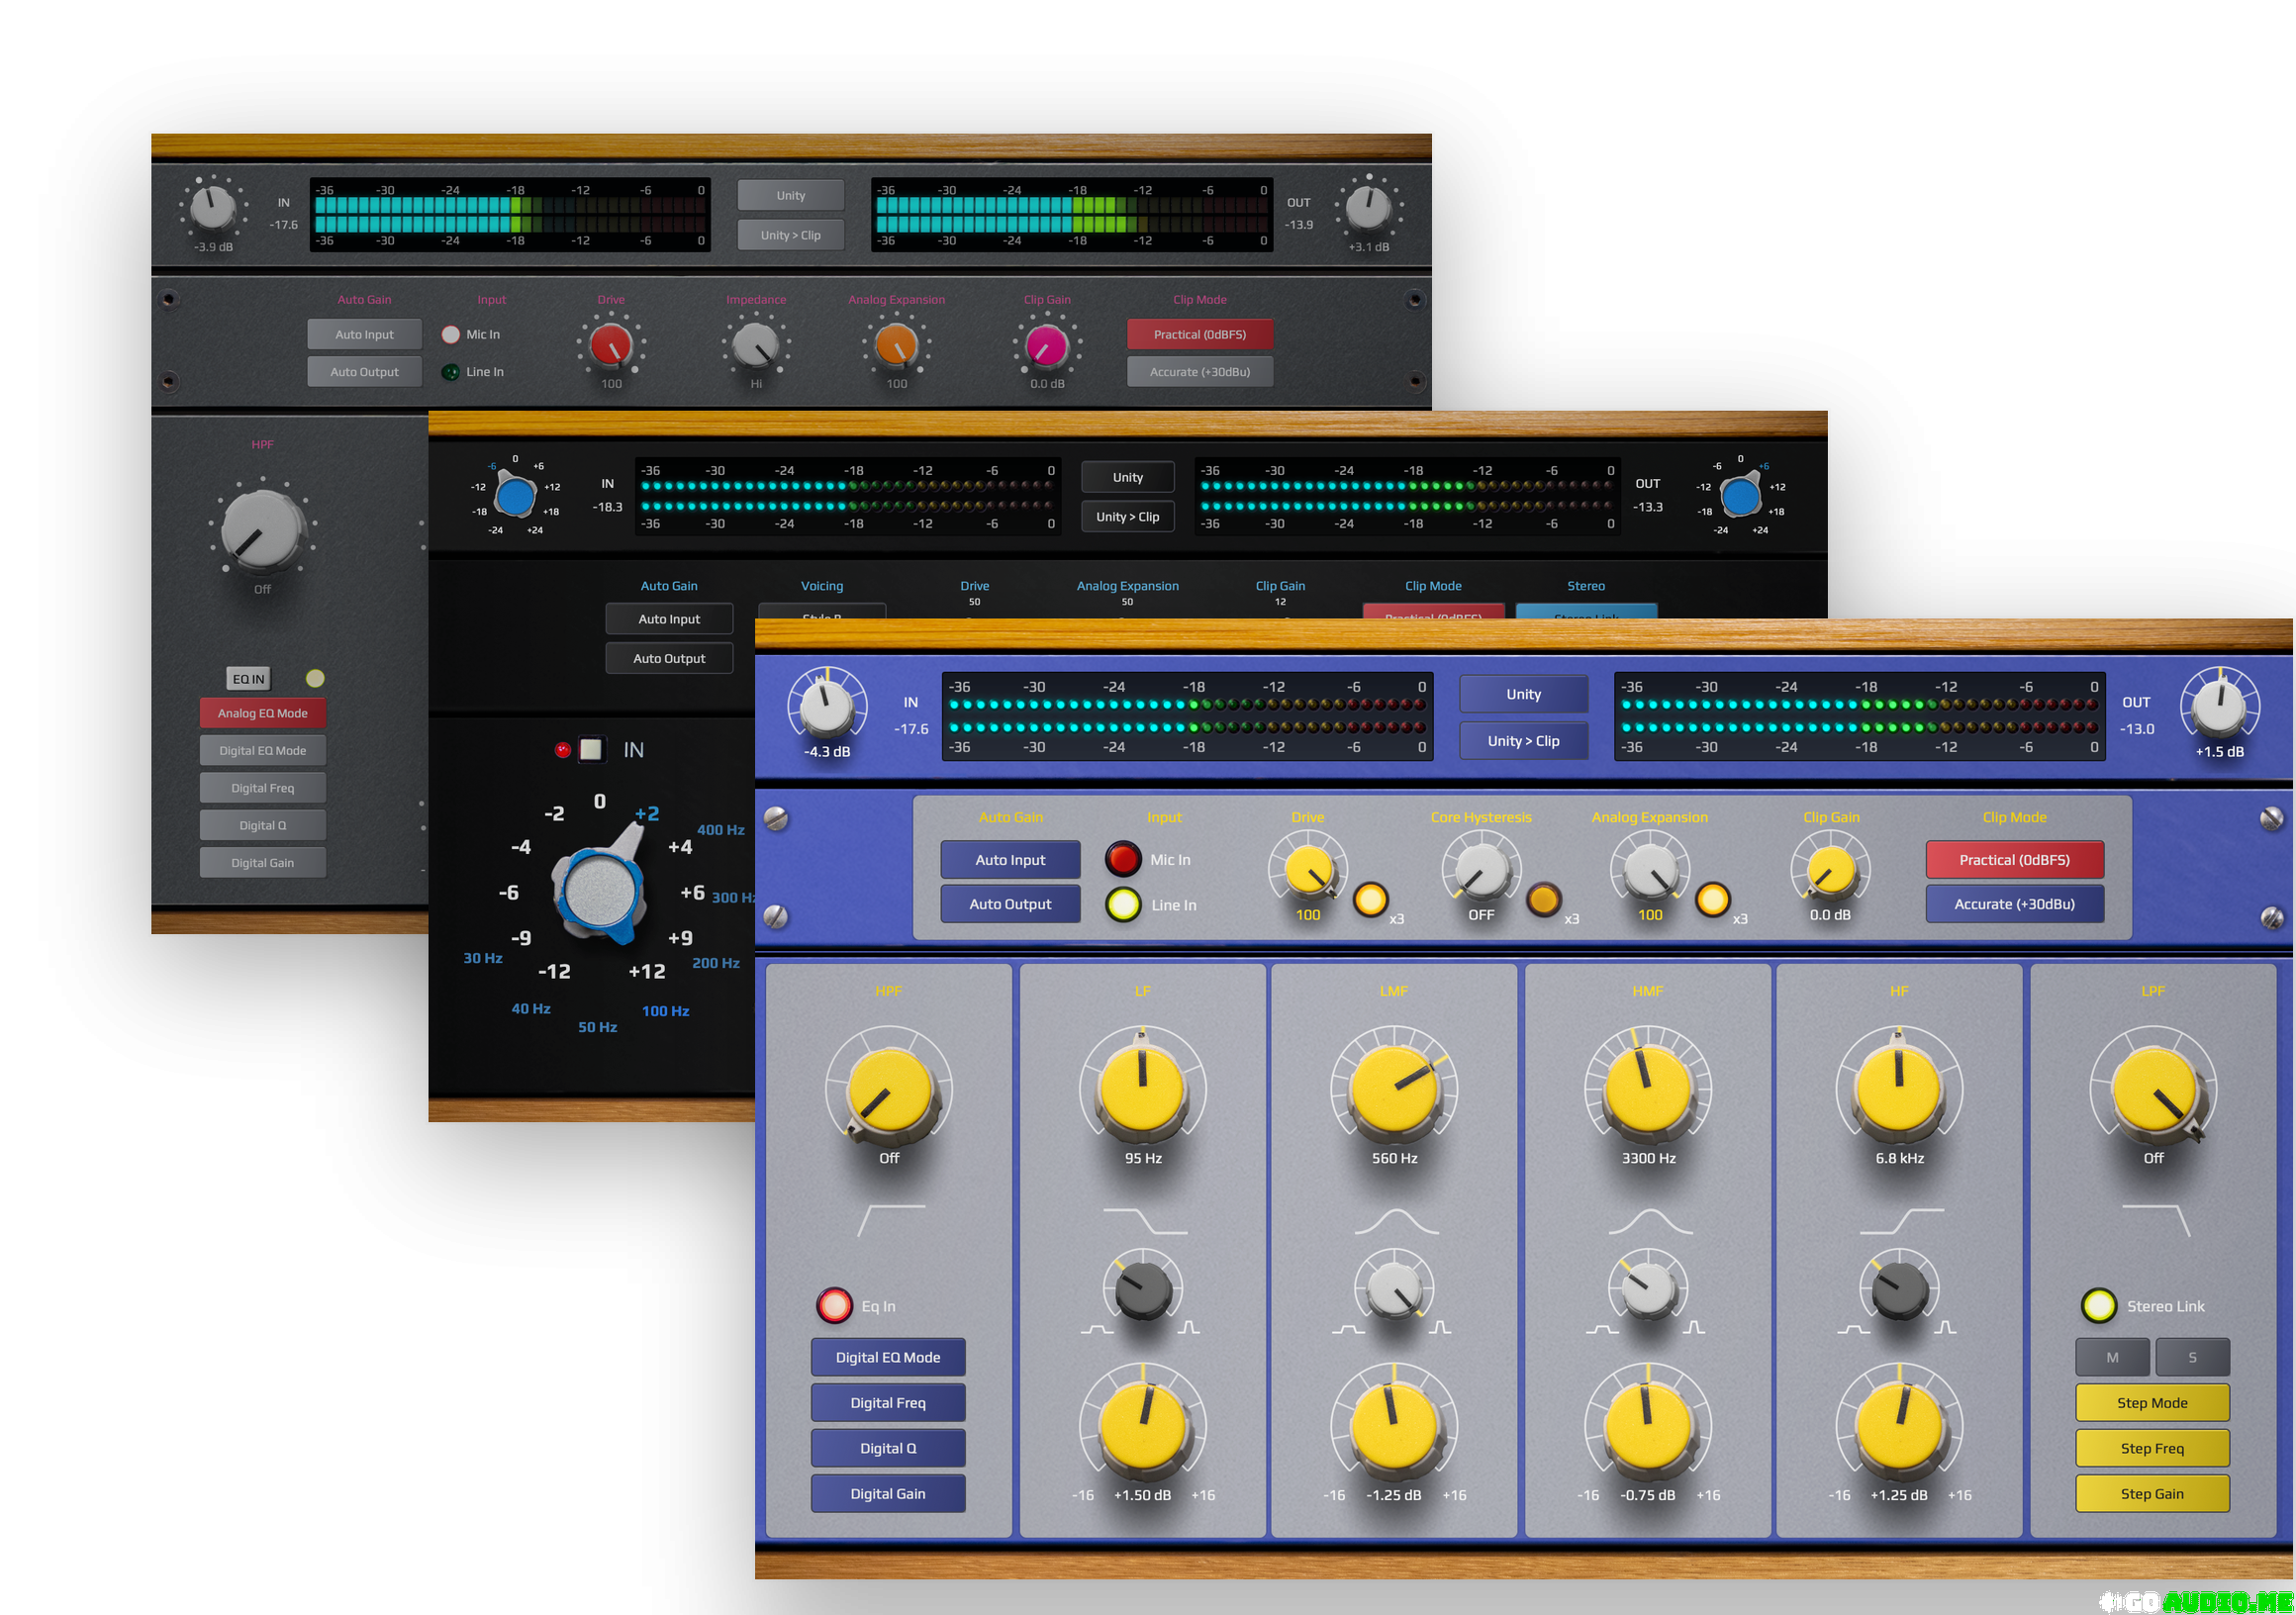
Task: Click Digital Q in blue plugin
Action: pos(888,1448)
